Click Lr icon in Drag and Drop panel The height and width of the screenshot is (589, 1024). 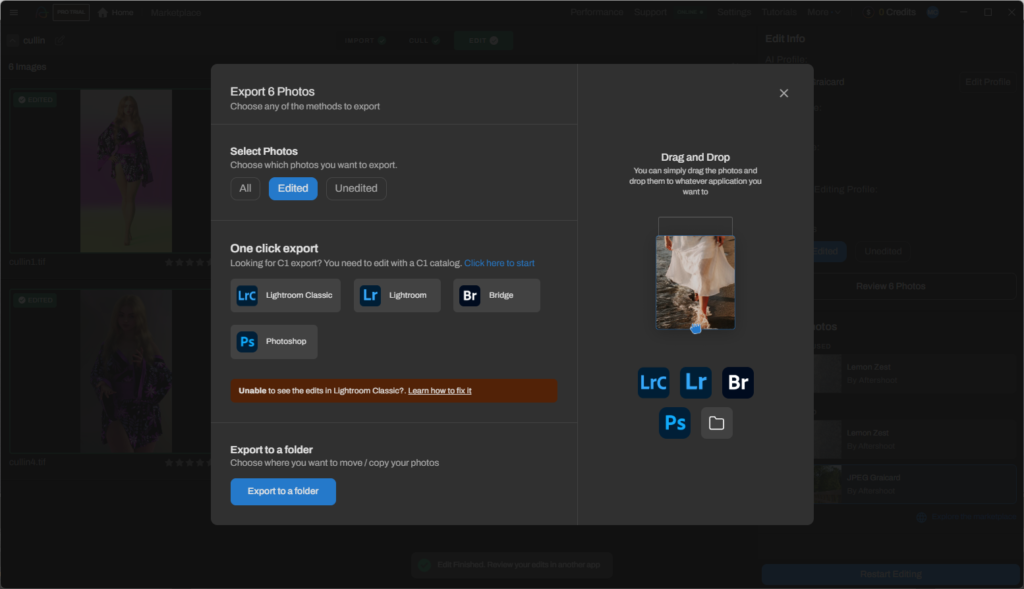(696, 383)
